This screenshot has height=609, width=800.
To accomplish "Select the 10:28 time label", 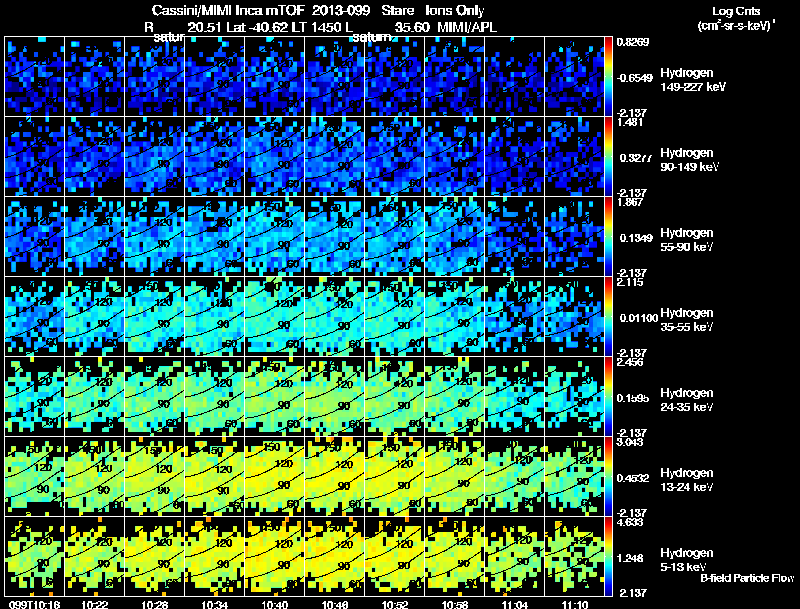I will pos(155,604).
